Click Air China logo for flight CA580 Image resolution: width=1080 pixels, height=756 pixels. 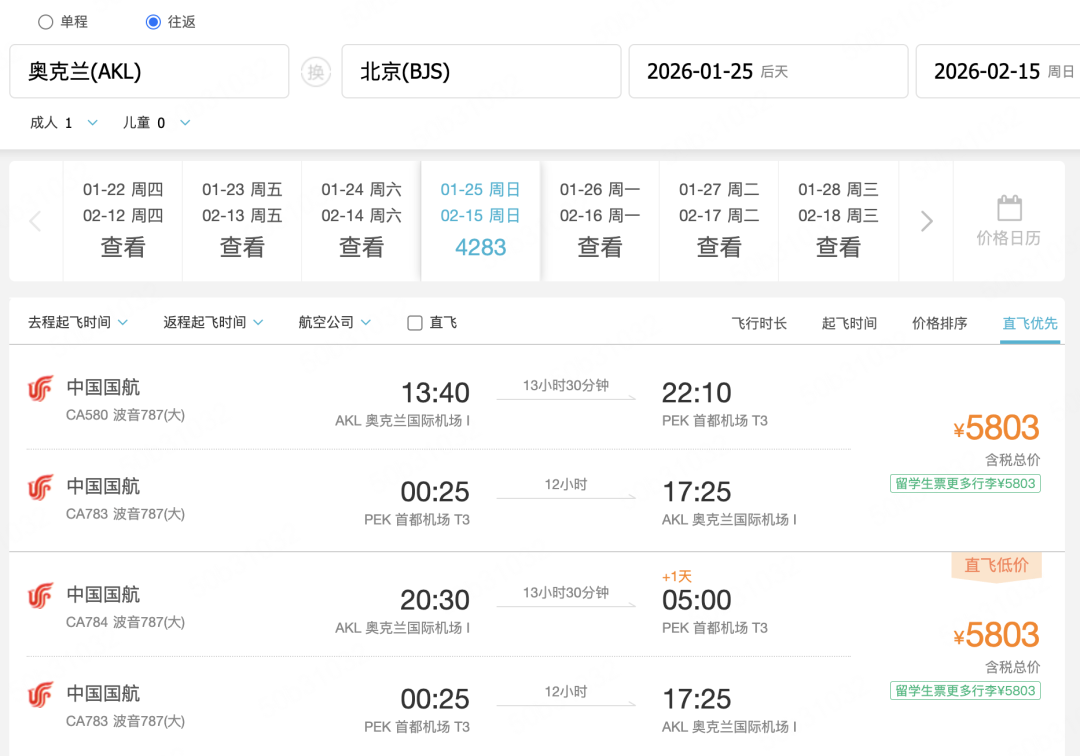[x=40, y=389]
